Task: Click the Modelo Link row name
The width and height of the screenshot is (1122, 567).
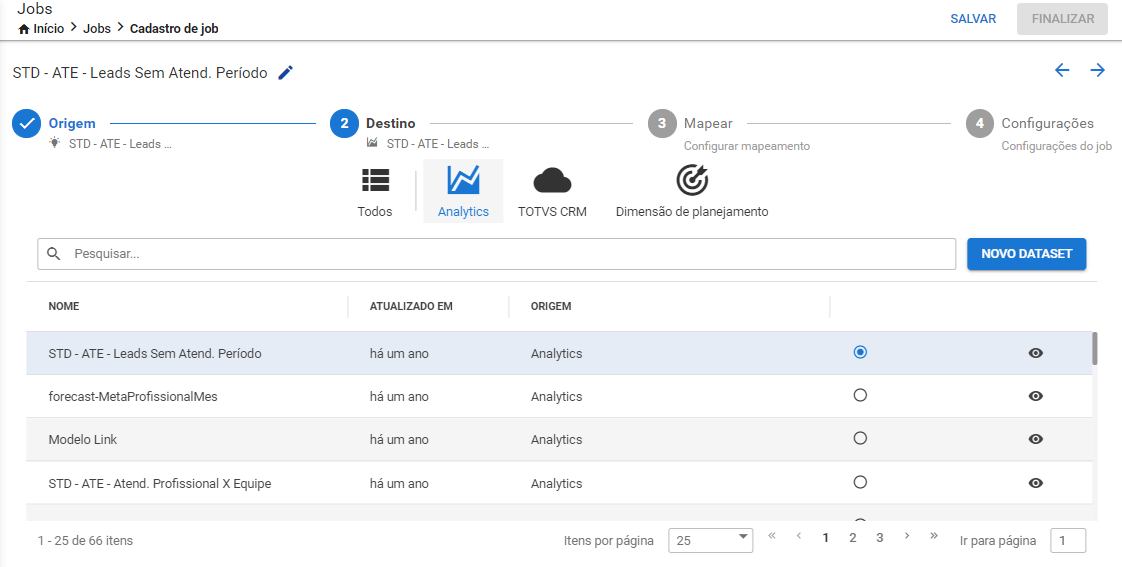Action: tap(83, 439)
